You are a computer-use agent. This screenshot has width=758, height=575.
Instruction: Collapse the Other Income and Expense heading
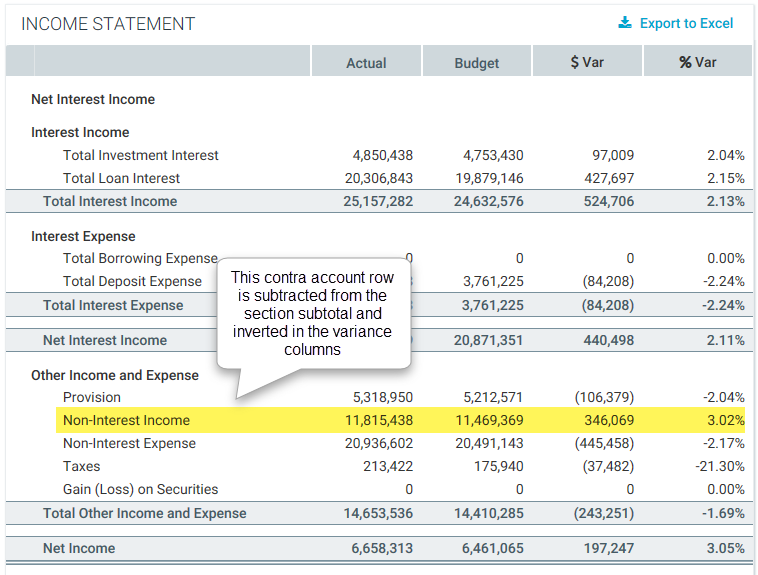point(115,375)
